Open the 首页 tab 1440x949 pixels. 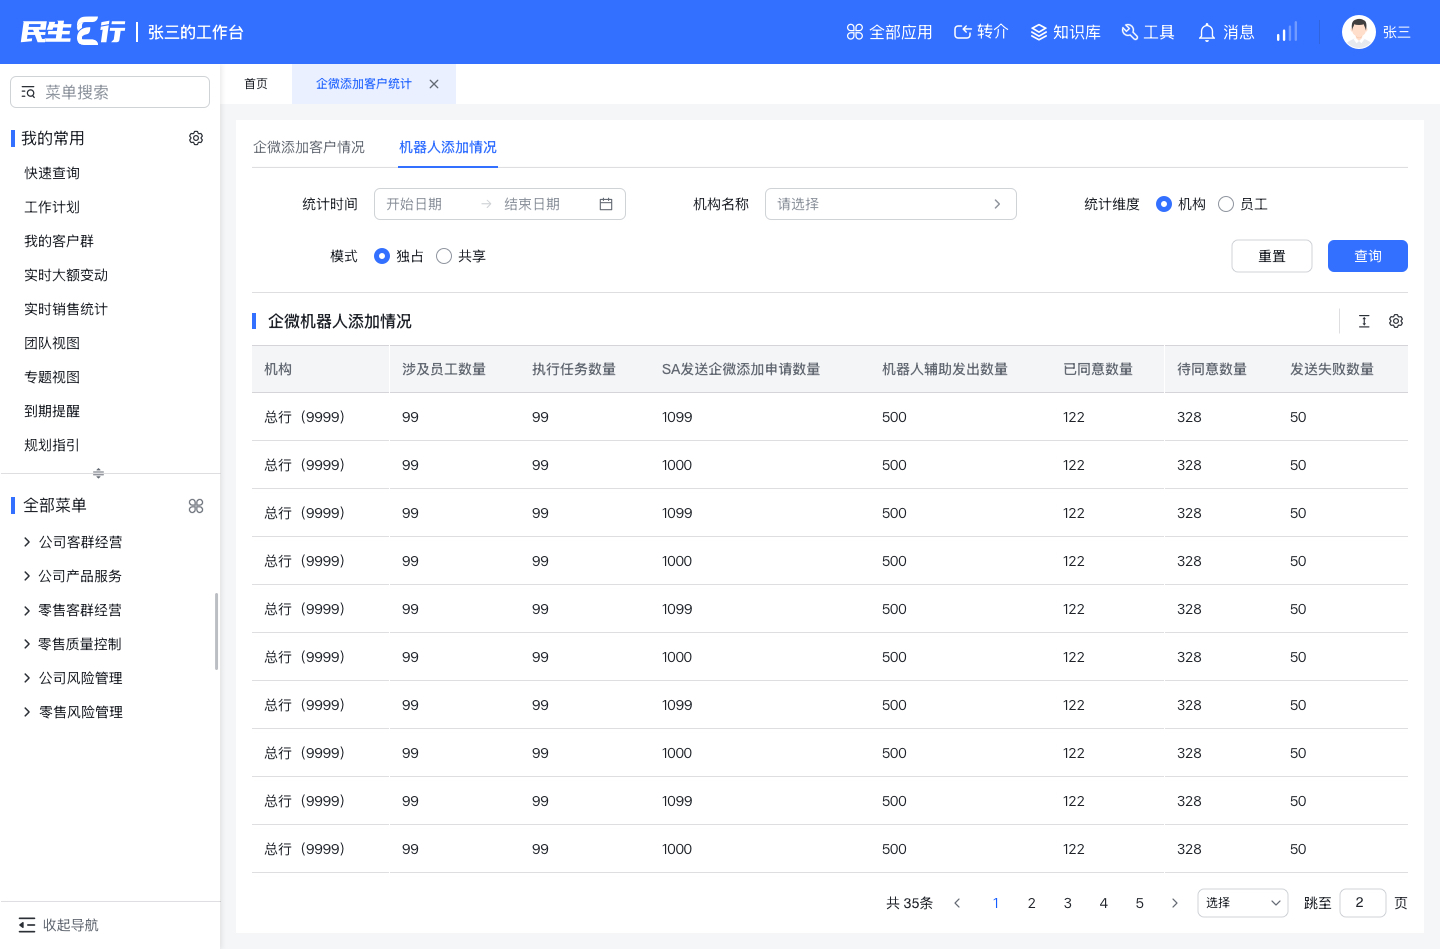(x=256, y=84)
